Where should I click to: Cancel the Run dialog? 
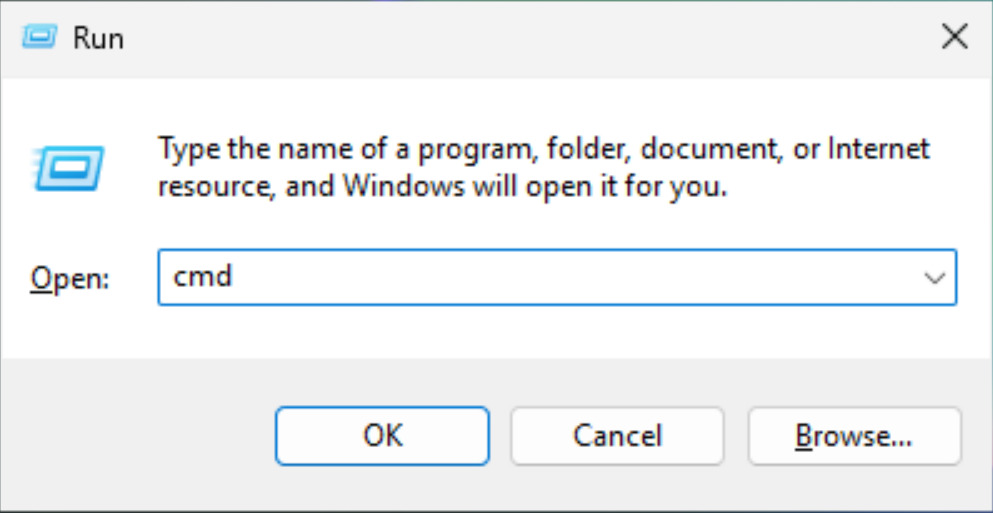[617, 435]
